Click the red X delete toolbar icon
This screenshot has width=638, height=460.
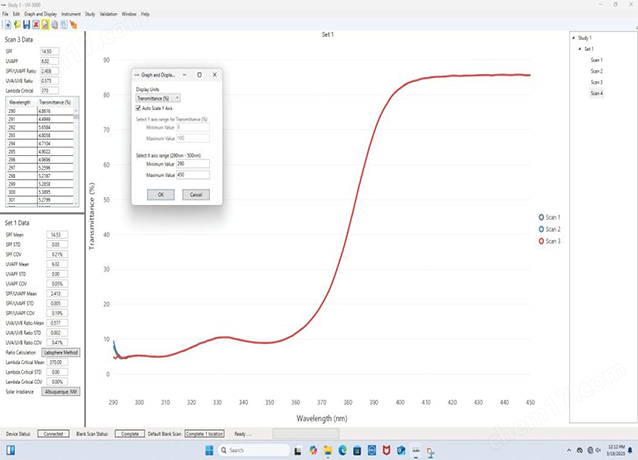36,23
